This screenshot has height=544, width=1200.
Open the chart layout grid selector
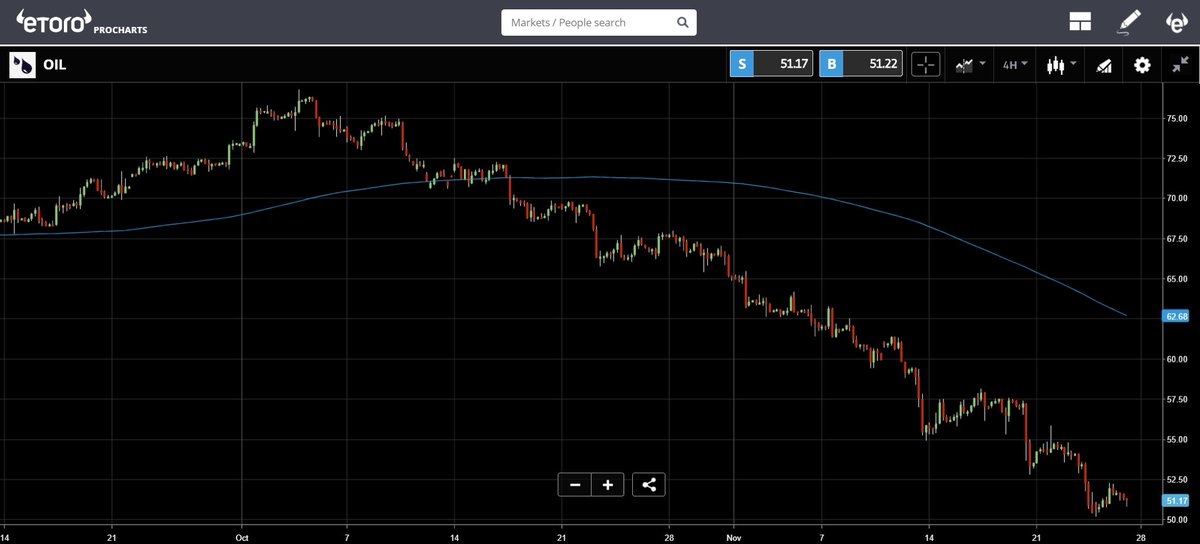click(1079, 22)
